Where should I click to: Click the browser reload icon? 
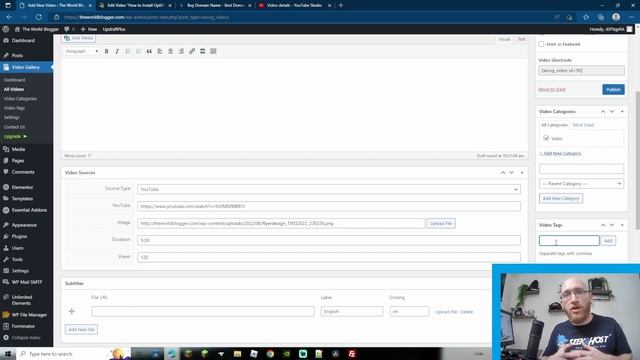coord(39,17)
